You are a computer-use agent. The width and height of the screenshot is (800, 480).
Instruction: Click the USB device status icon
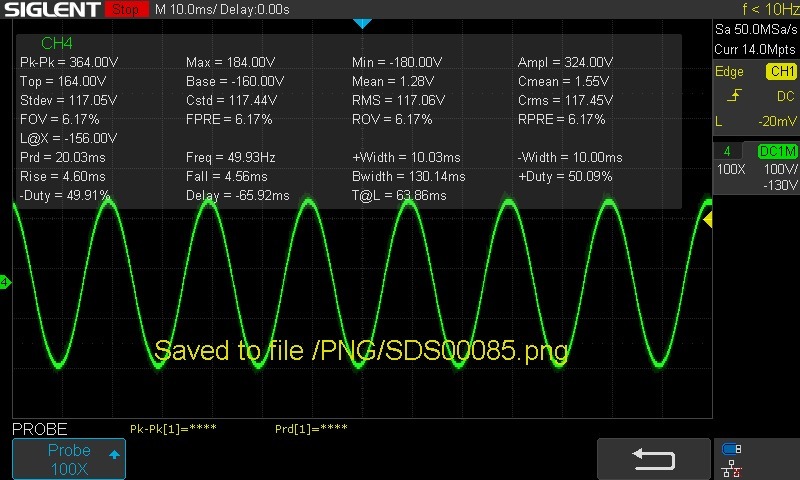[731, 449]
